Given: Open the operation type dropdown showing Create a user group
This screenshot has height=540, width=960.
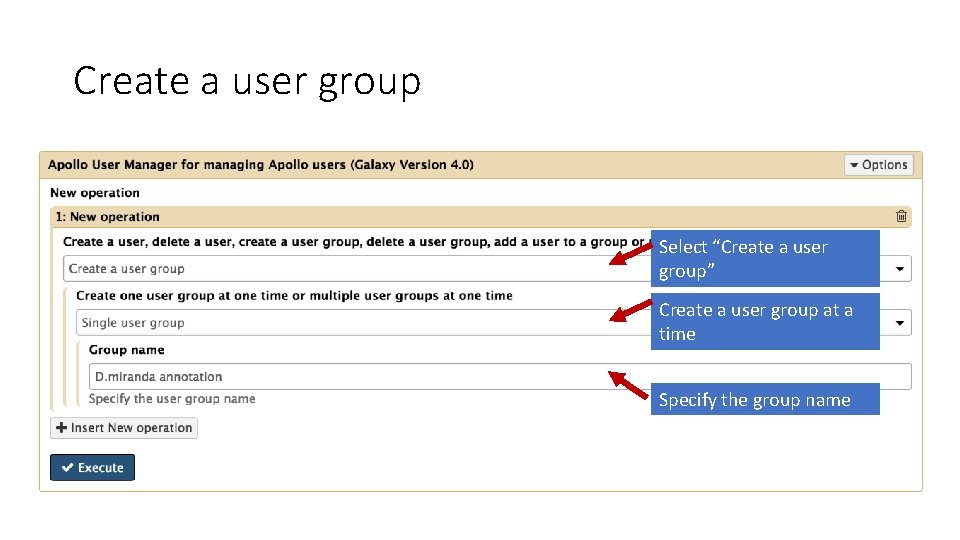Looking at the screenshot, I should pos(487,269).
